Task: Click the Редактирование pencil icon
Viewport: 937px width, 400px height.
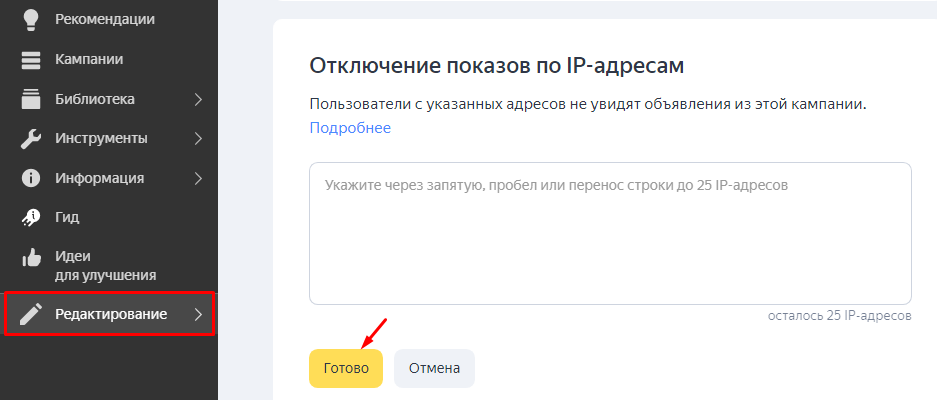Action: click(30, 315)
